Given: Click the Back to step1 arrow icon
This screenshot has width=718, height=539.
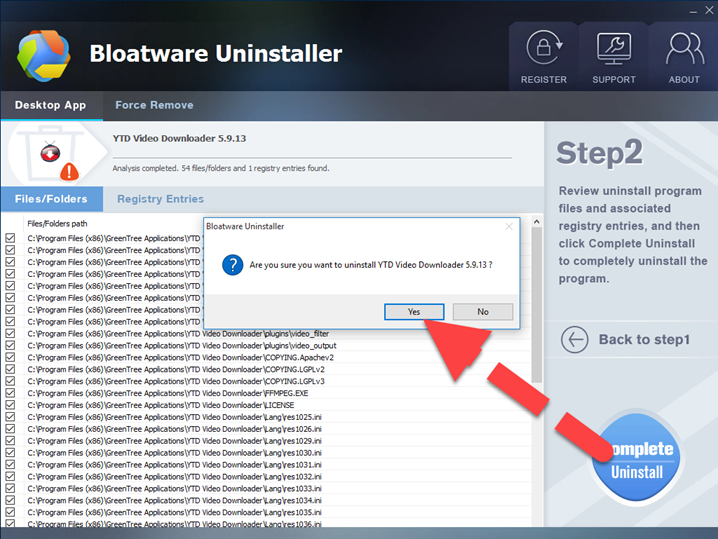Looking at the screenshot, I should 574,339.
